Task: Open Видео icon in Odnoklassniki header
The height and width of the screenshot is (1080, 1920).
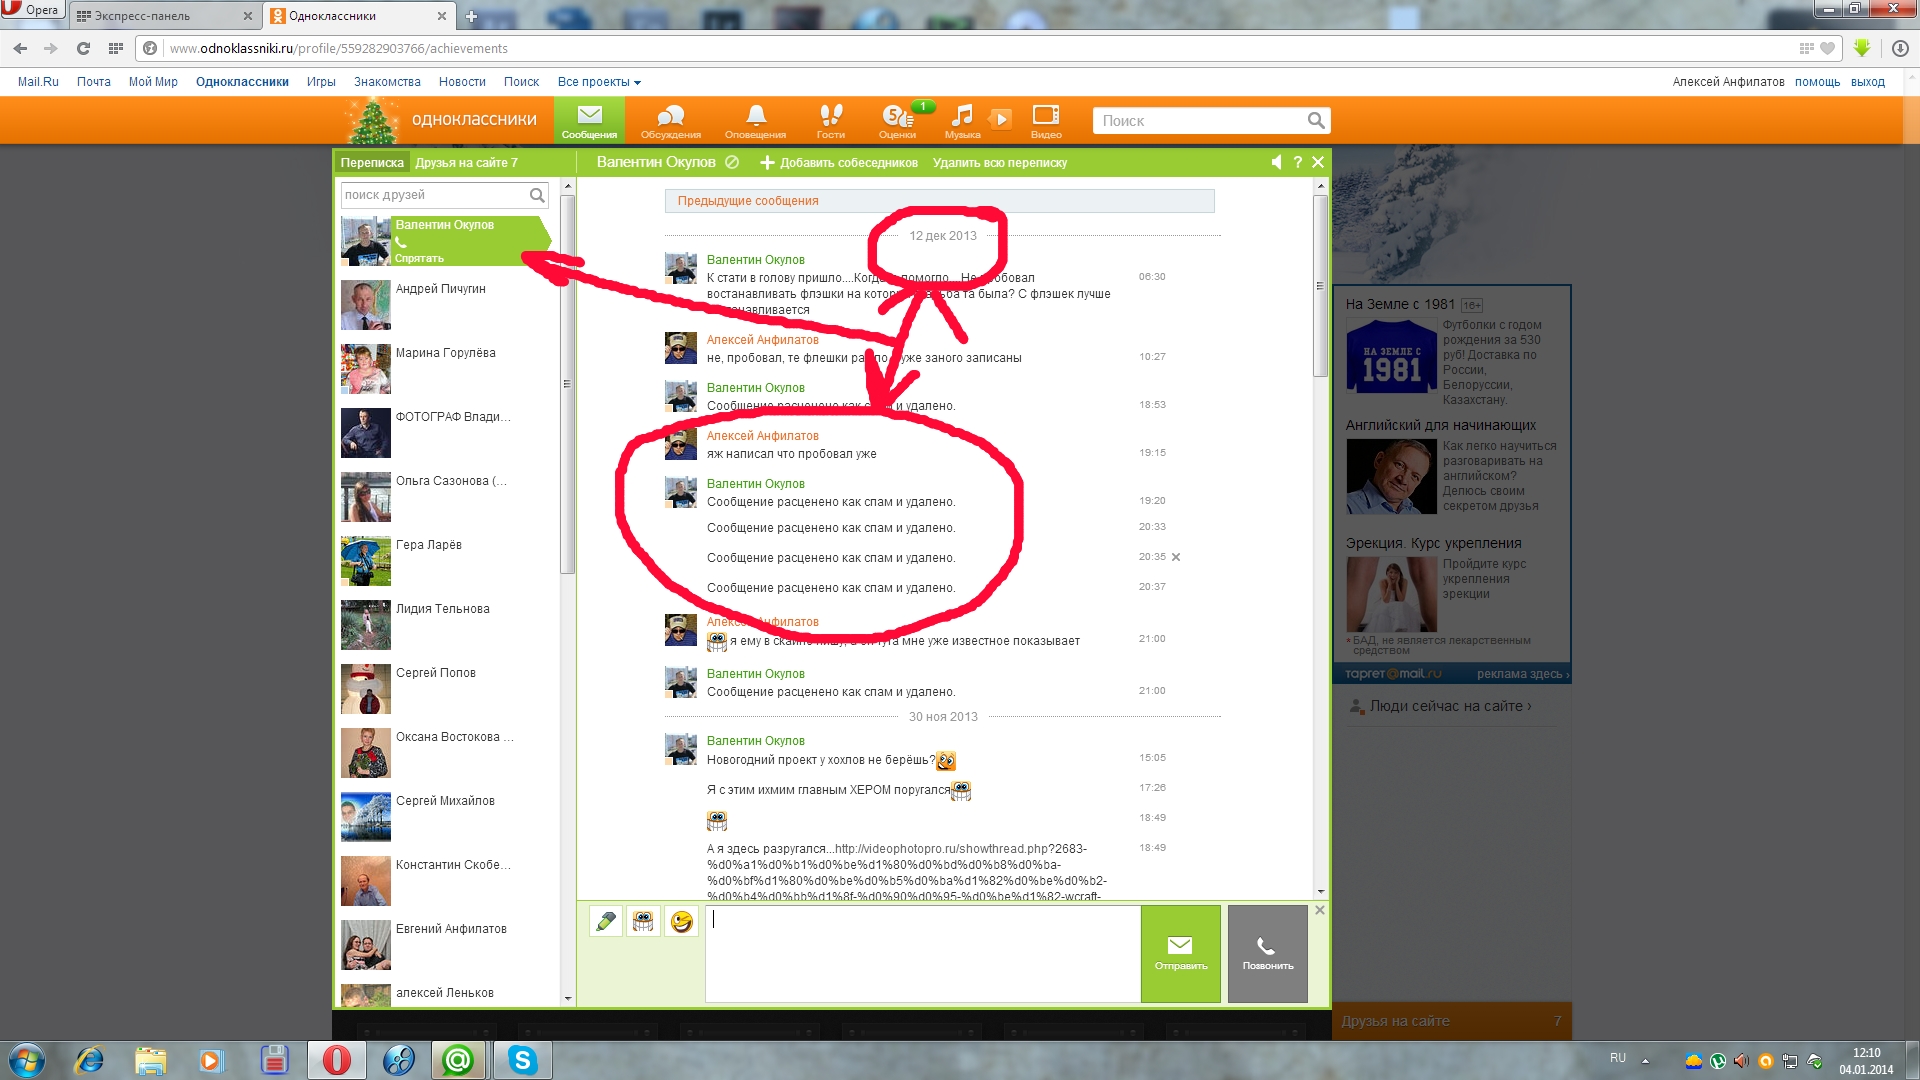Action: [1046, 120]
